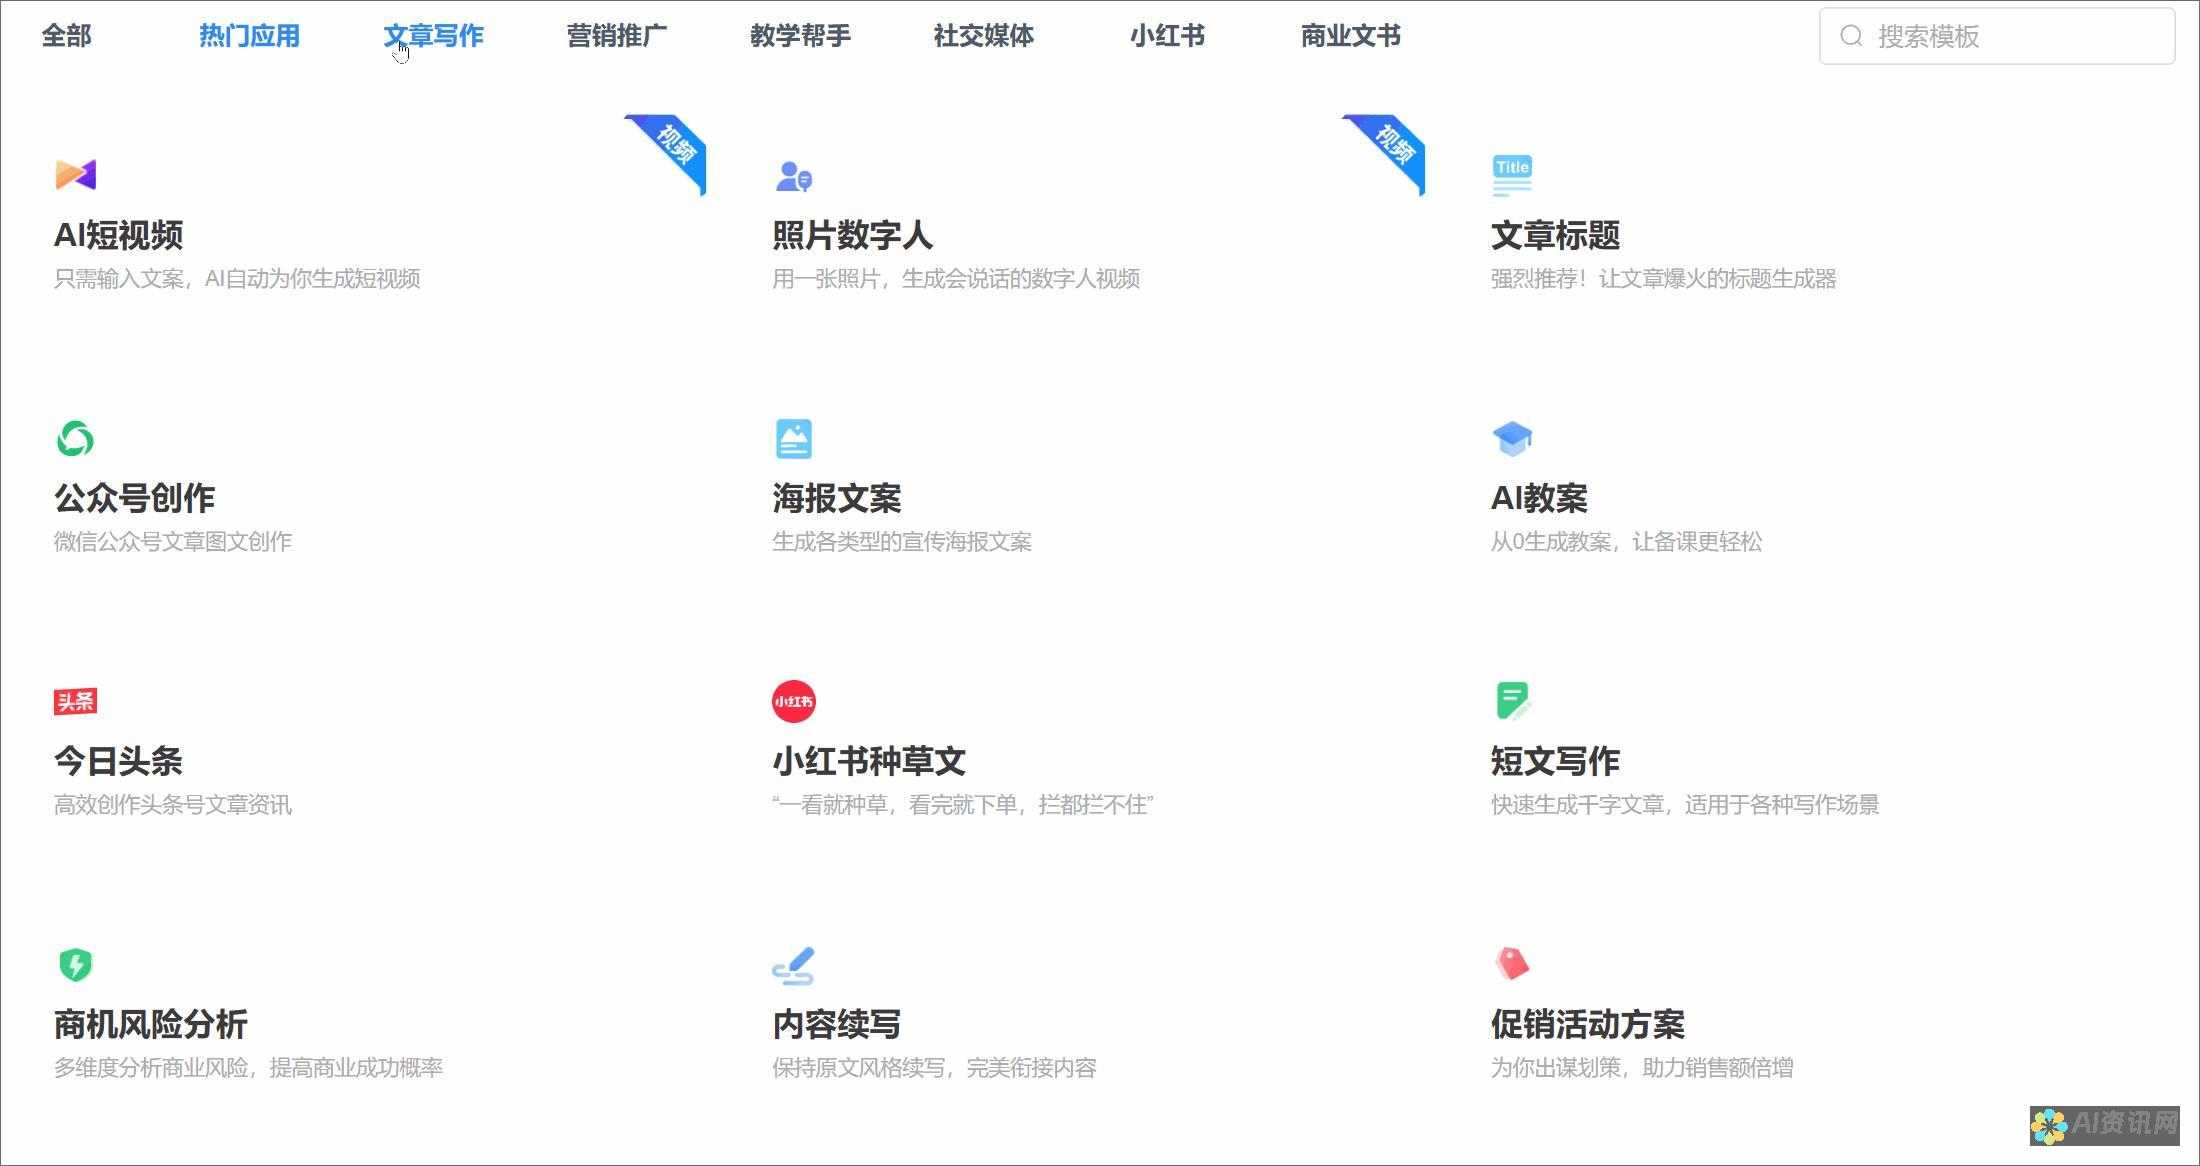
Task: Click the AI短视频 icon
Action: pyautogui.click(x=77, y=175)
